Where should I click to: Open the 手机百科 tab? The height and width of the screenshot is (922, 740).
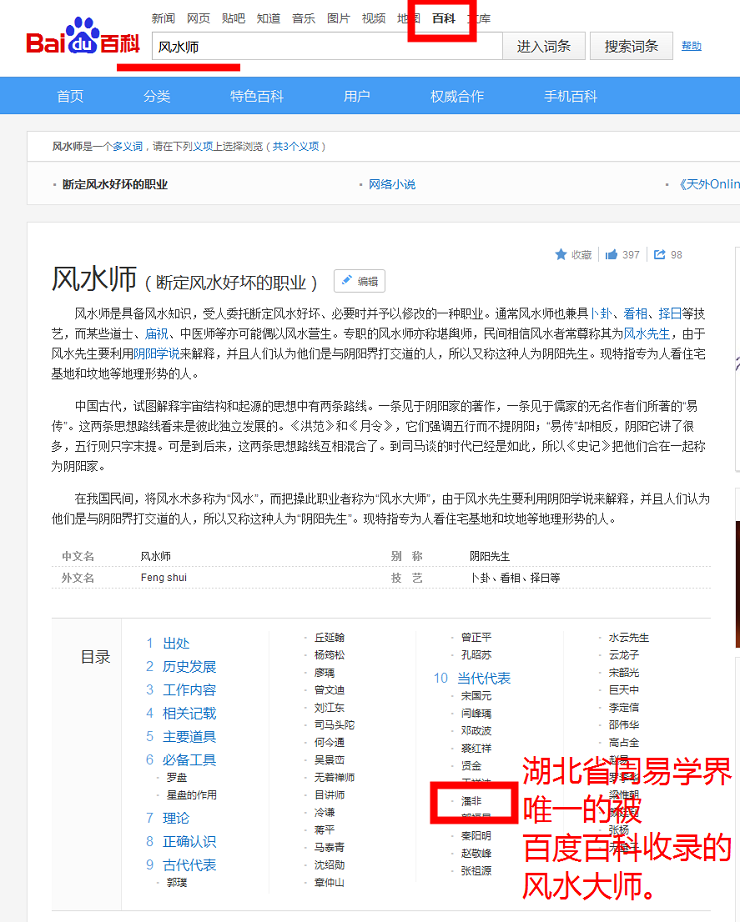click(571, 96)
